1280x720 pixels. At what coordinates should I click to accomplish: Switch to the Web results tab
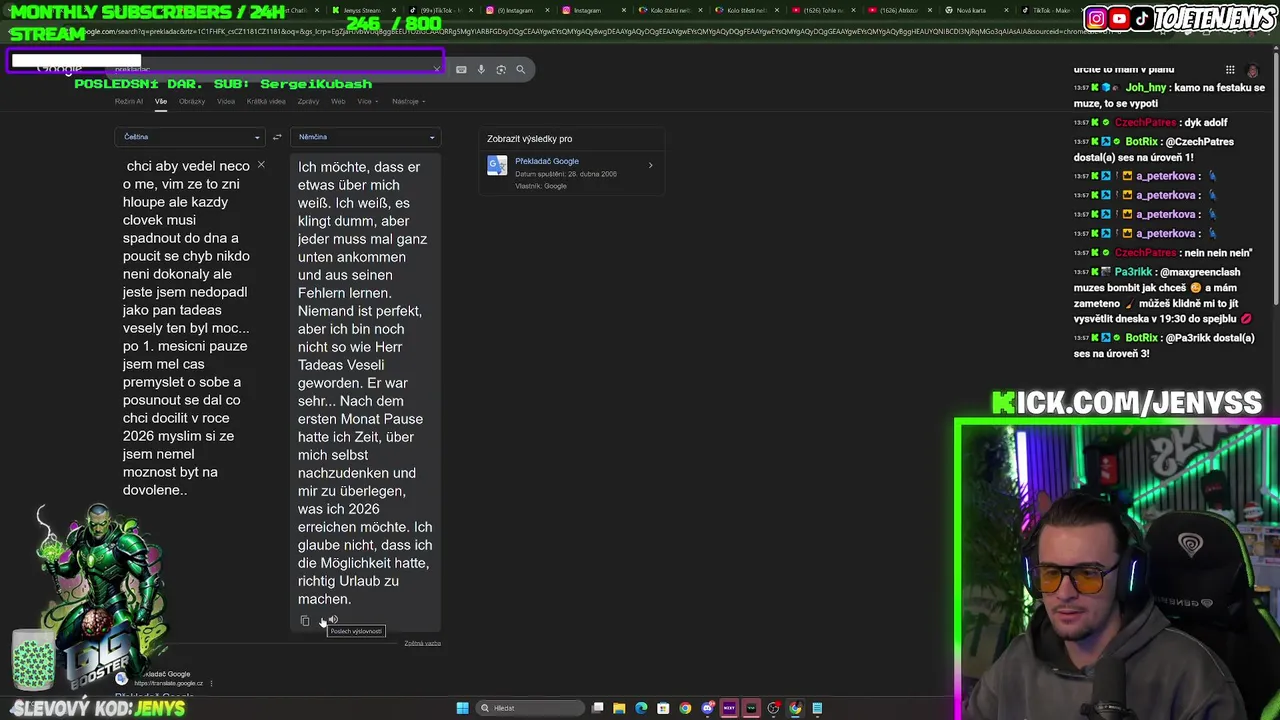(x=338, y=101)
